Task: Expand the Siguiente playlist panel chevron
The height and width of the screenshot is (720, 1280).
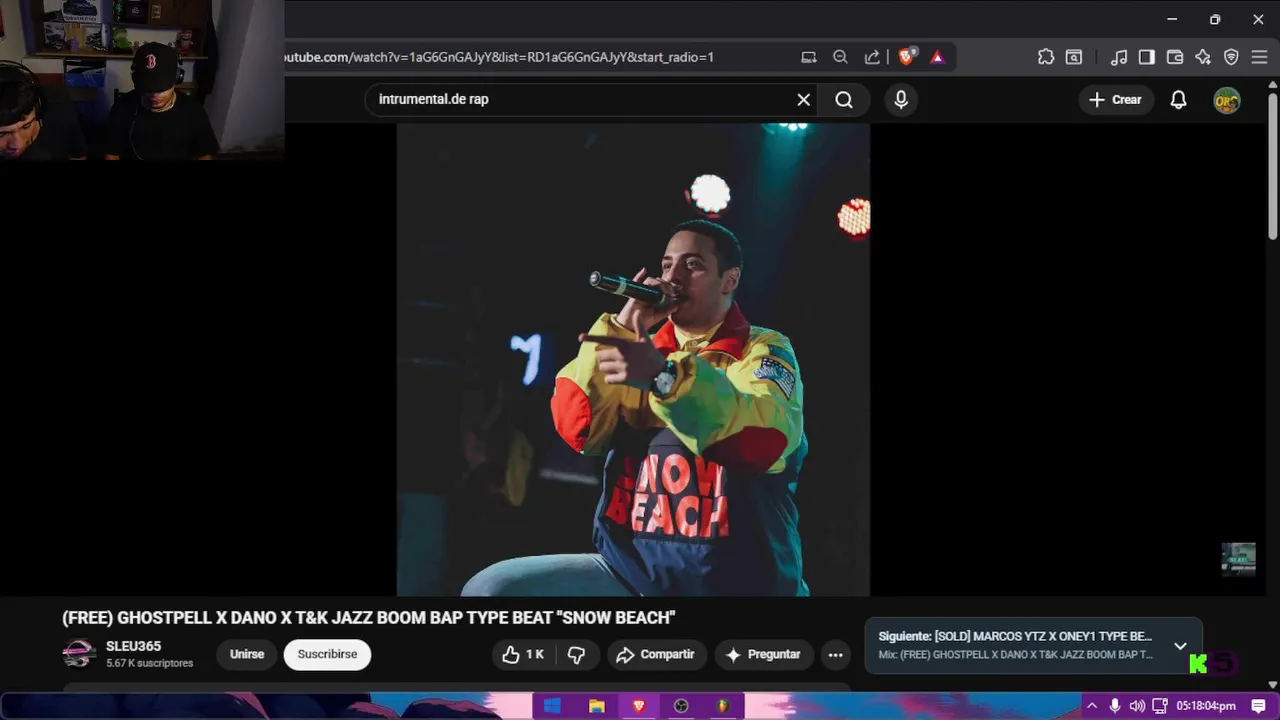Action: tap(1180, 646)
